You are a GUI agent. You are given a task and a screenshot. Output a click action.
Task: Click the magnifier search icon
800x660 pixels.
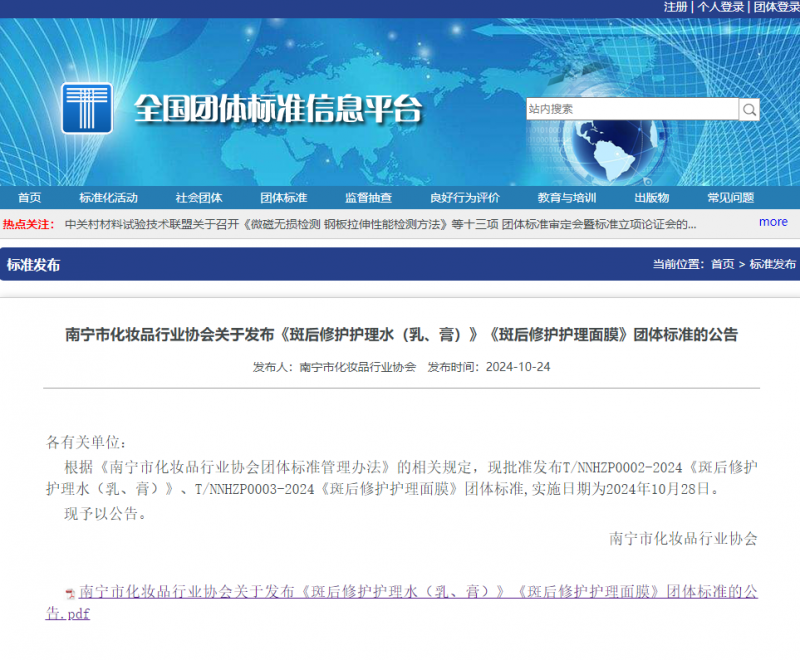point(749,109)
